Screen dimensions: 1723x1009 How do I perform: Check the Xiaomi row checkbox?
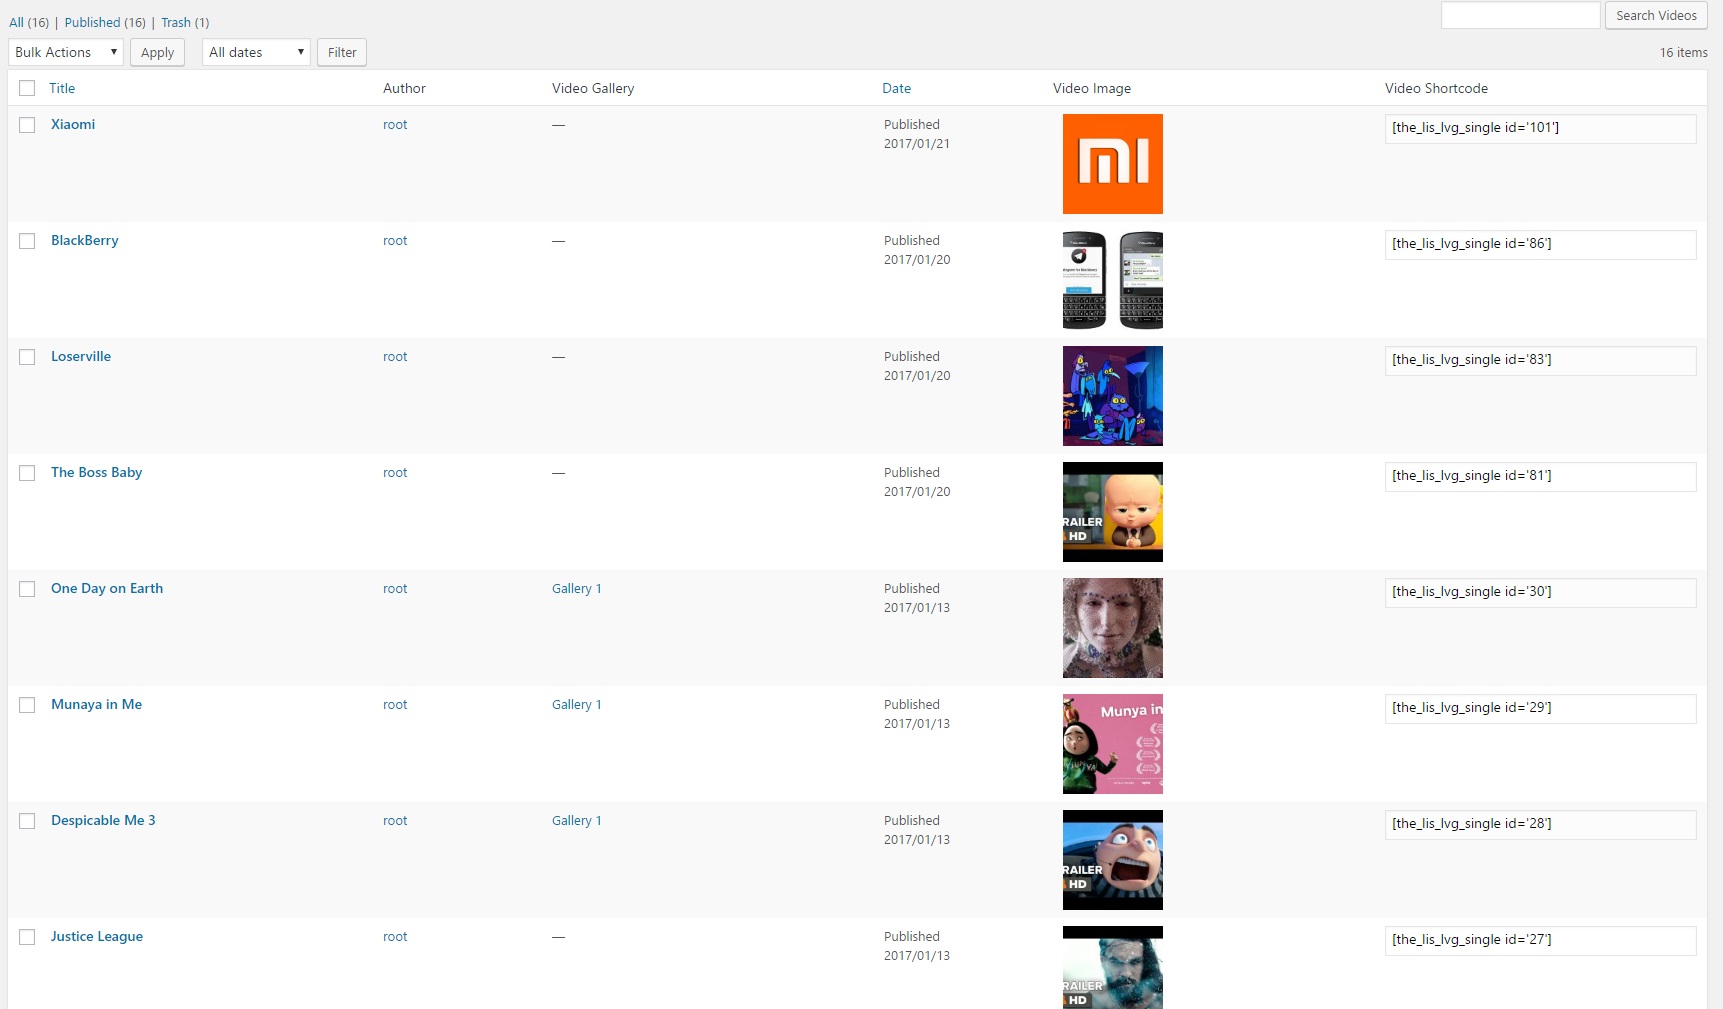pos(27,125)
